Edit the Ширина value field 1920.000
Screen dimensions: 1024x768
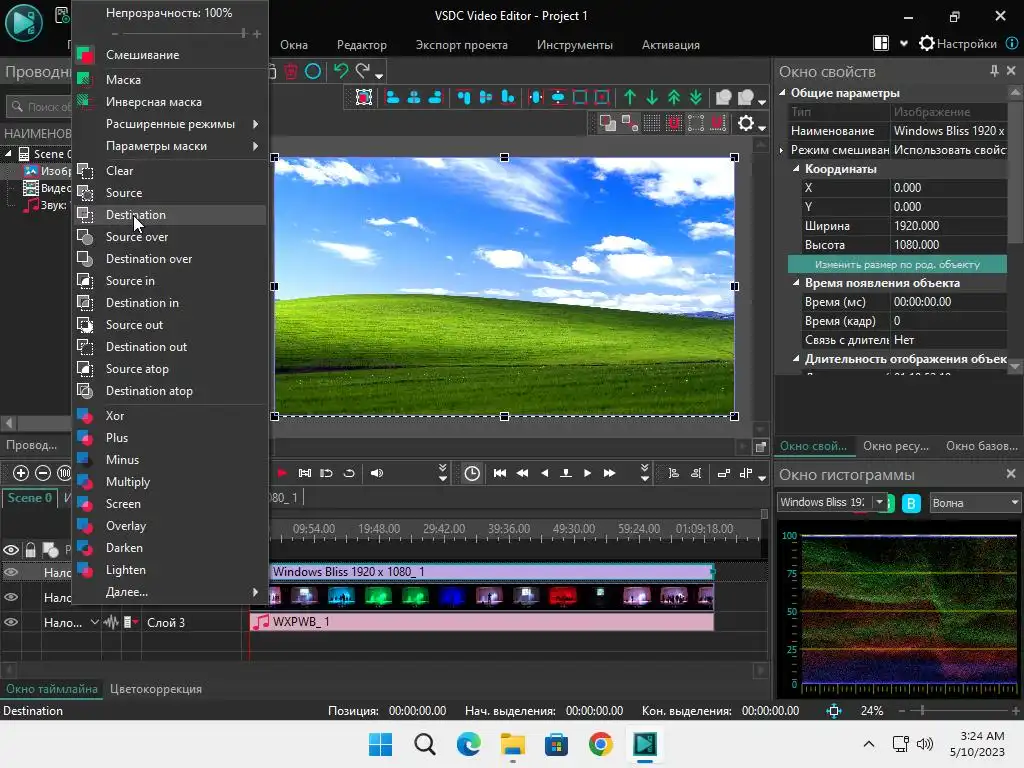[x=948, y=226]
